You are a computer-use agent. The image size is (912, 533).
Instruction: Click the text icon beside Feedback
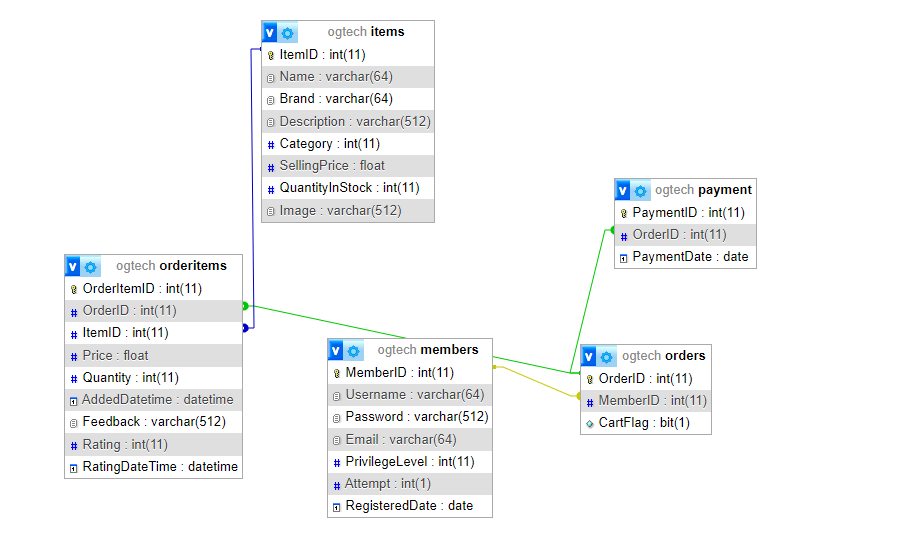coord(73,424)
